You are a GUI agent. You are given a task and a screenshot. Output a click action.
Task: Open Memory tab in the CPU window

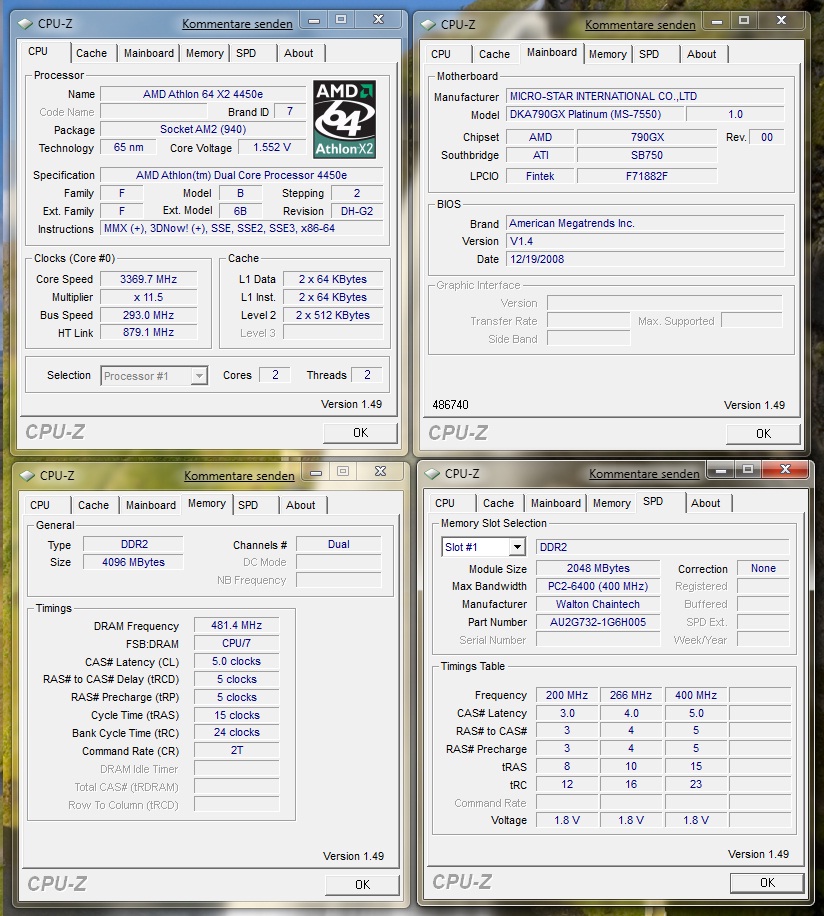pos(204,53)
